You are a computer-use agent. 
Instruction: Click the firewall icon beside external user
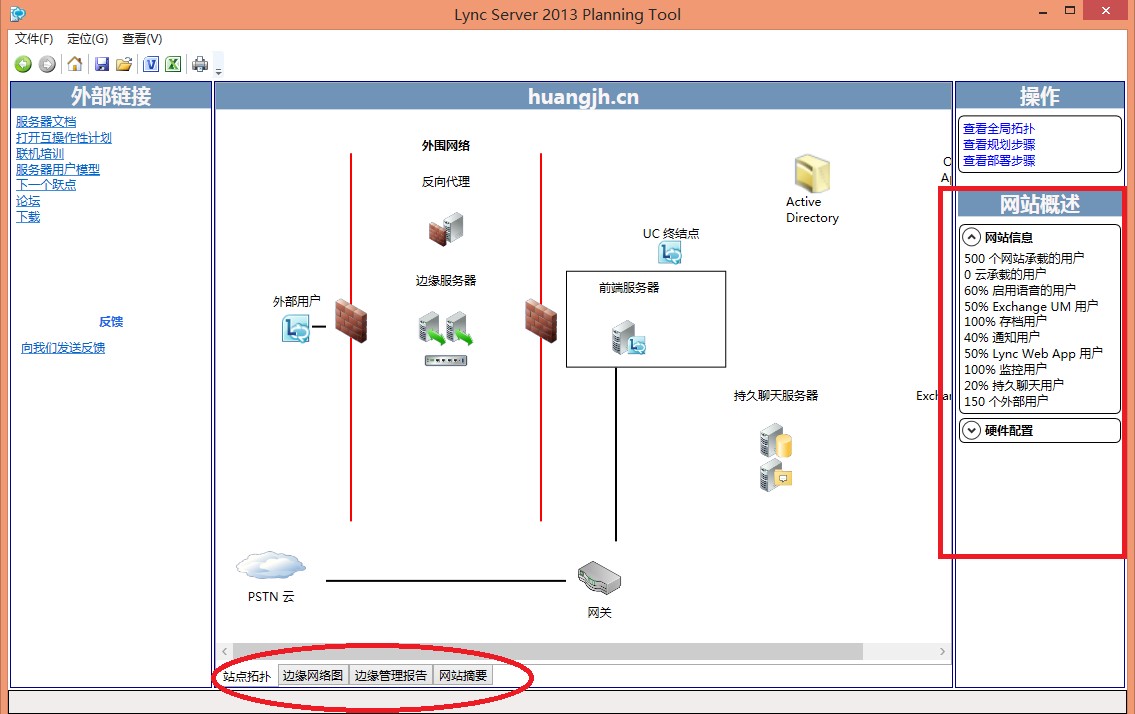[351, 321]
